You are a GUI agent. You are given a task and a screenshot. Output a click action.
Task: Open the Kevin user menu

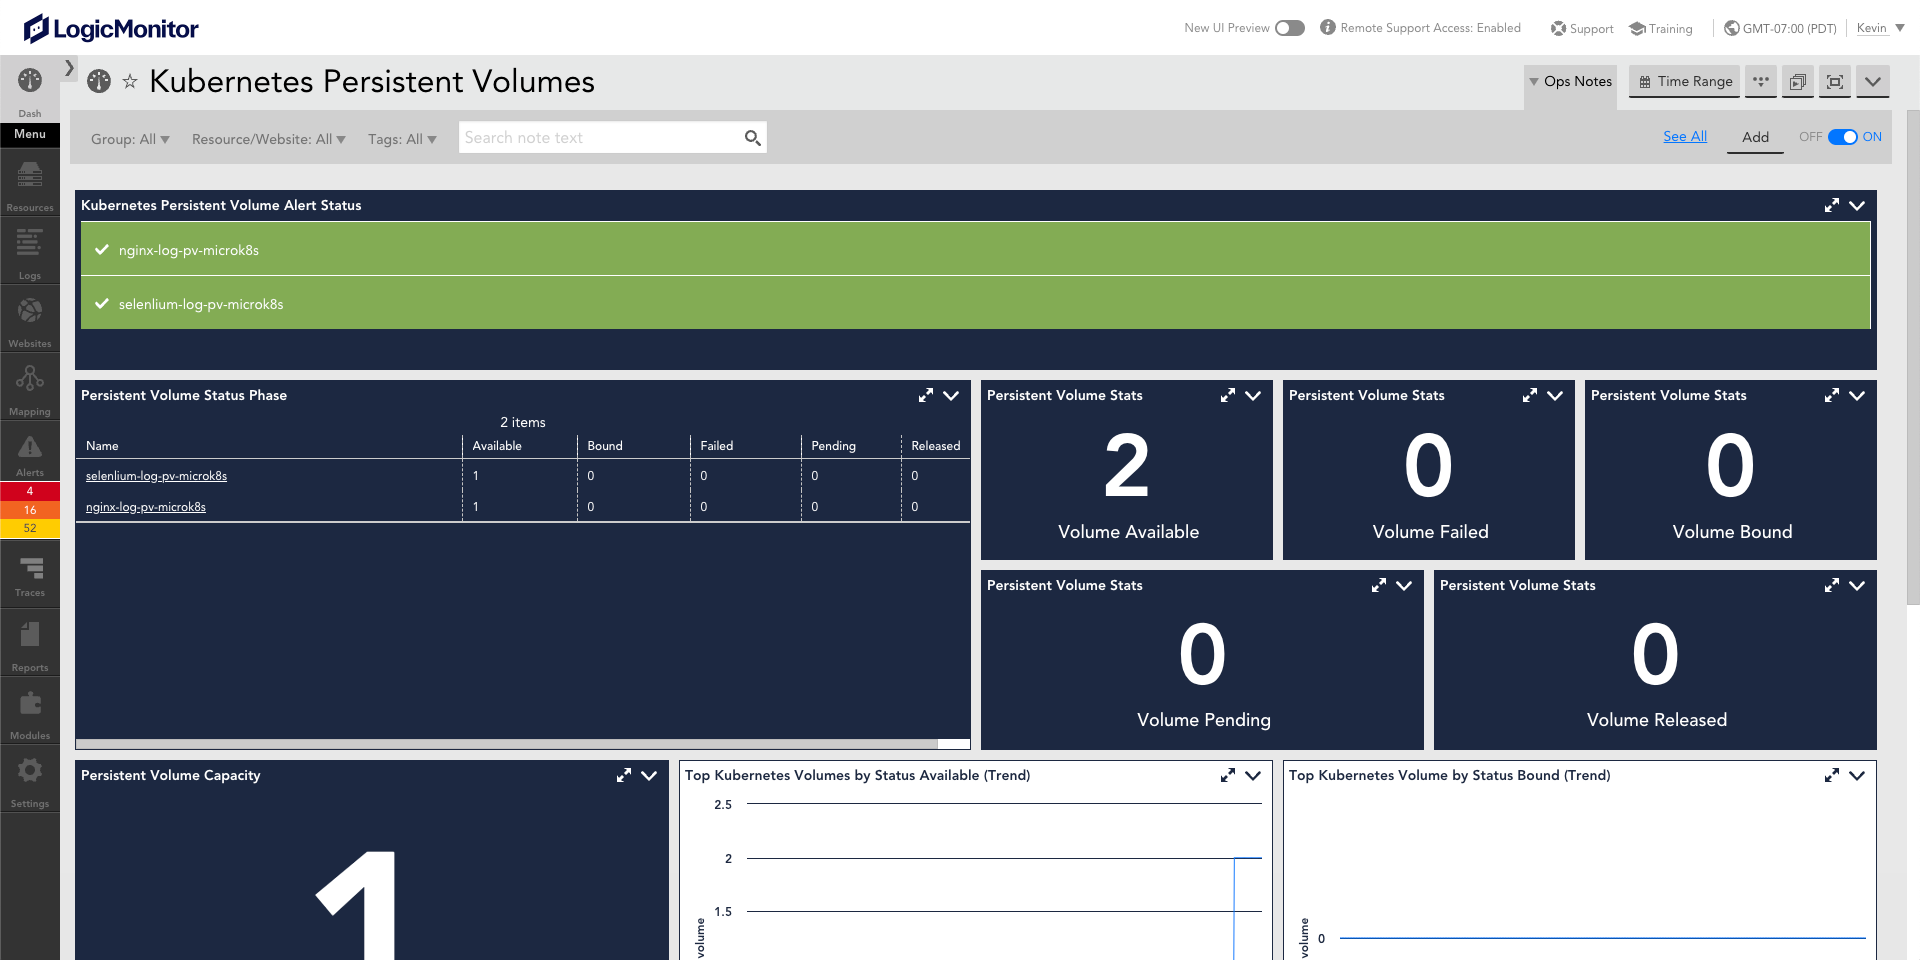tap(1880, 28)
